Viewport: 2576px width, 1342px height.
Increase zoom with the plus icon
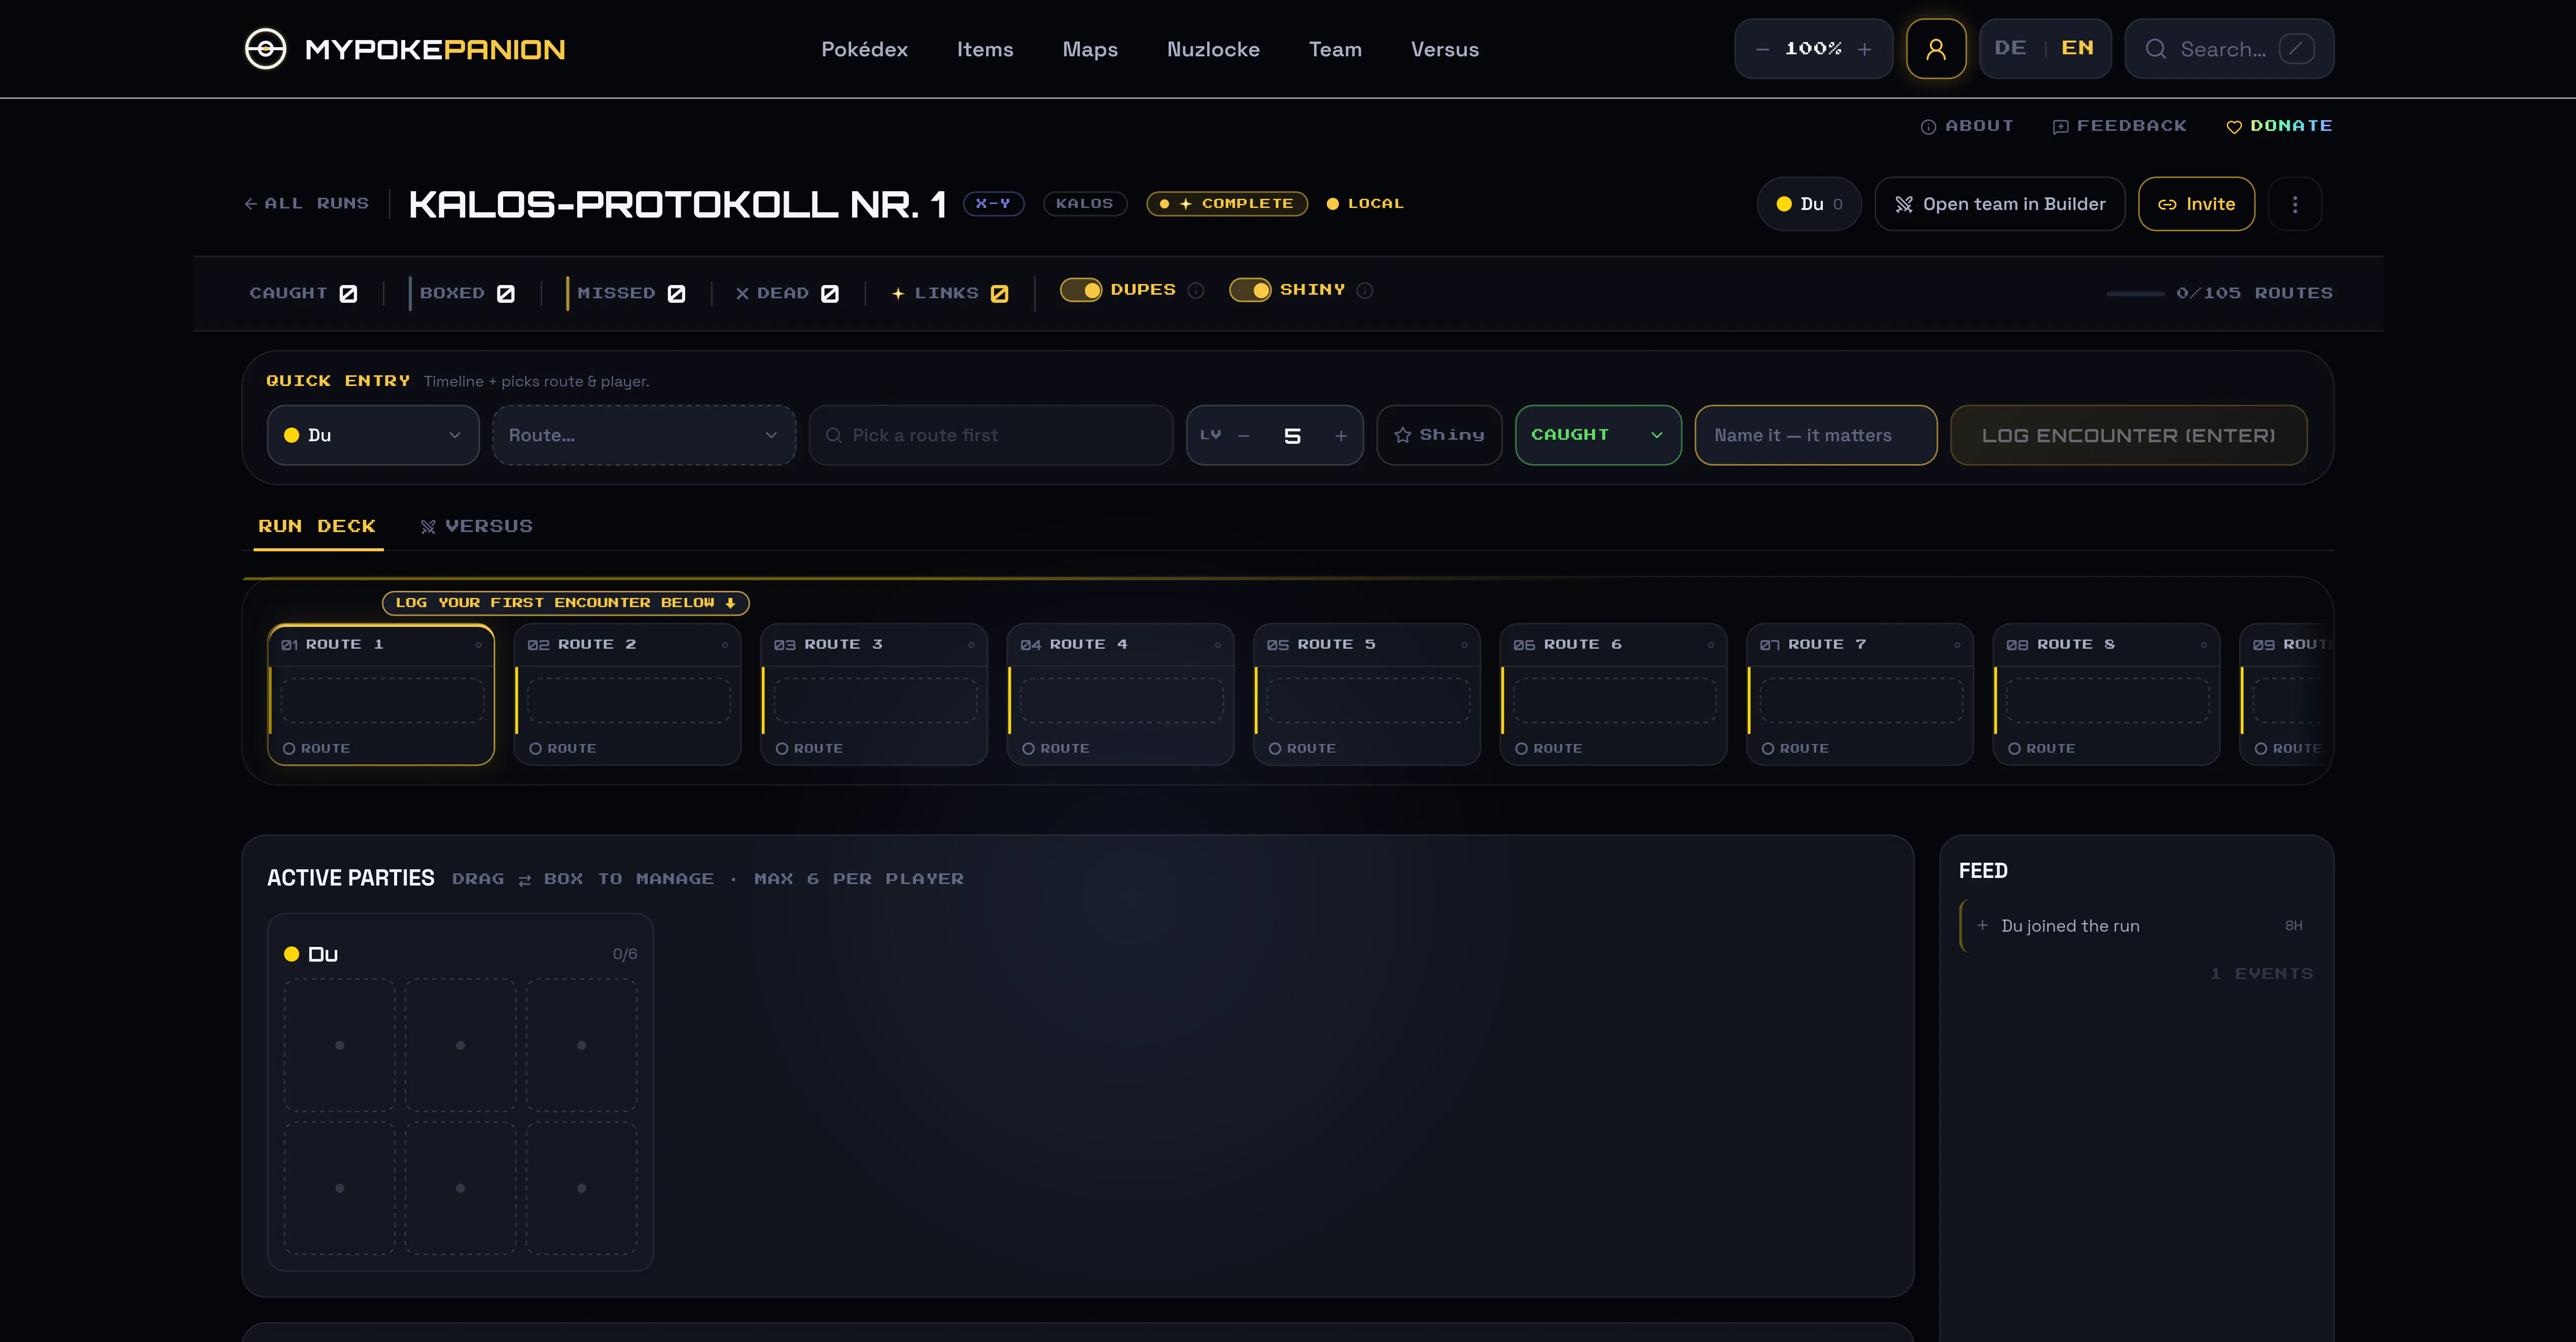1864,49
